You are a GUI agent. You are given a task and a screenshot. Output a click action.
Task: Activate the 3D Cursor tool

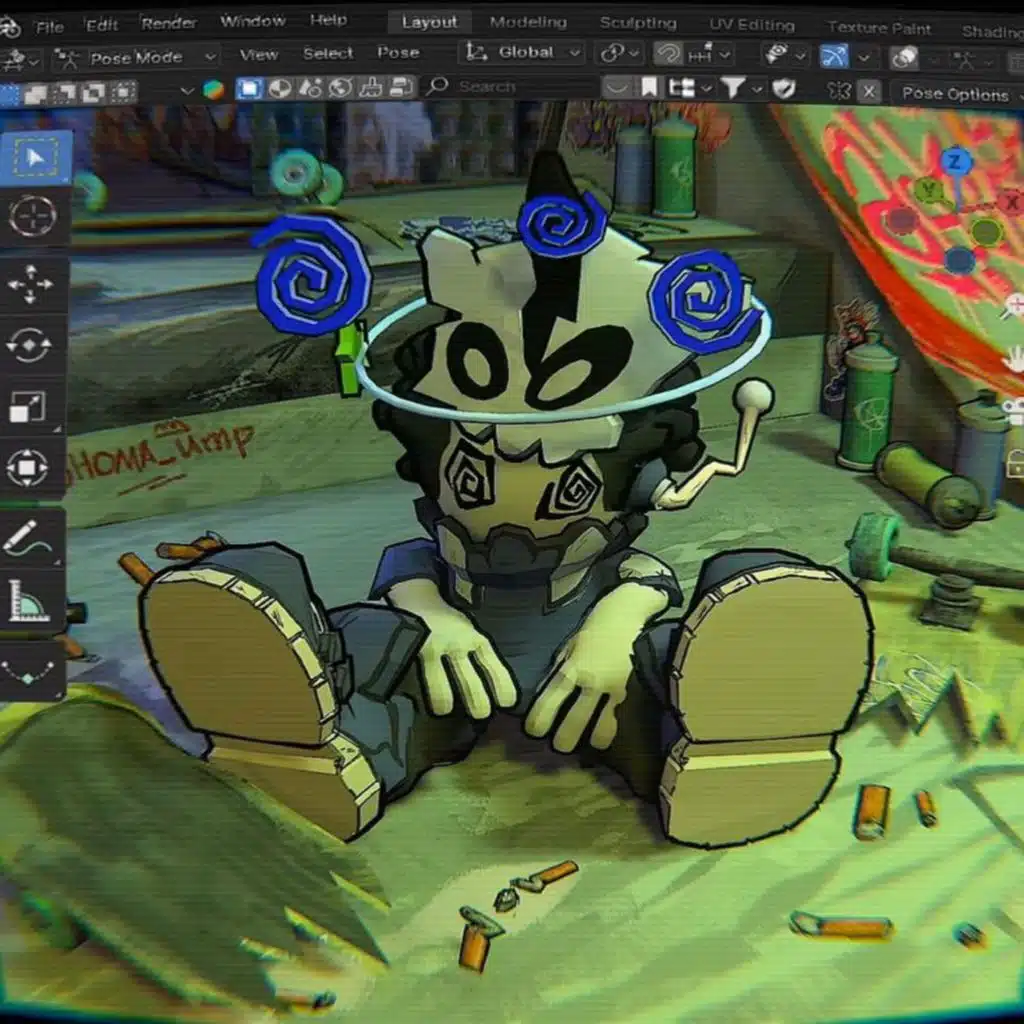point(33,216)
